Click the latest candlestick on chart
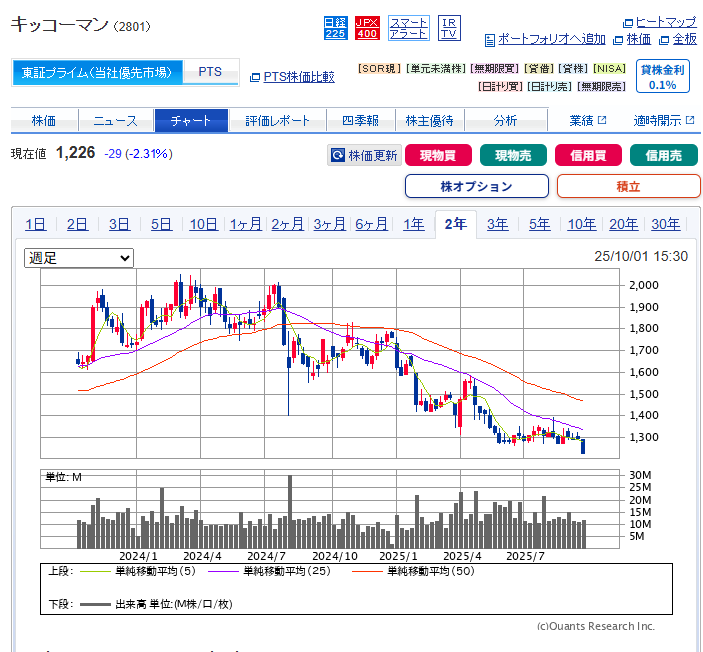The height and width of the screenshot is (652, 703). [583, 446]
